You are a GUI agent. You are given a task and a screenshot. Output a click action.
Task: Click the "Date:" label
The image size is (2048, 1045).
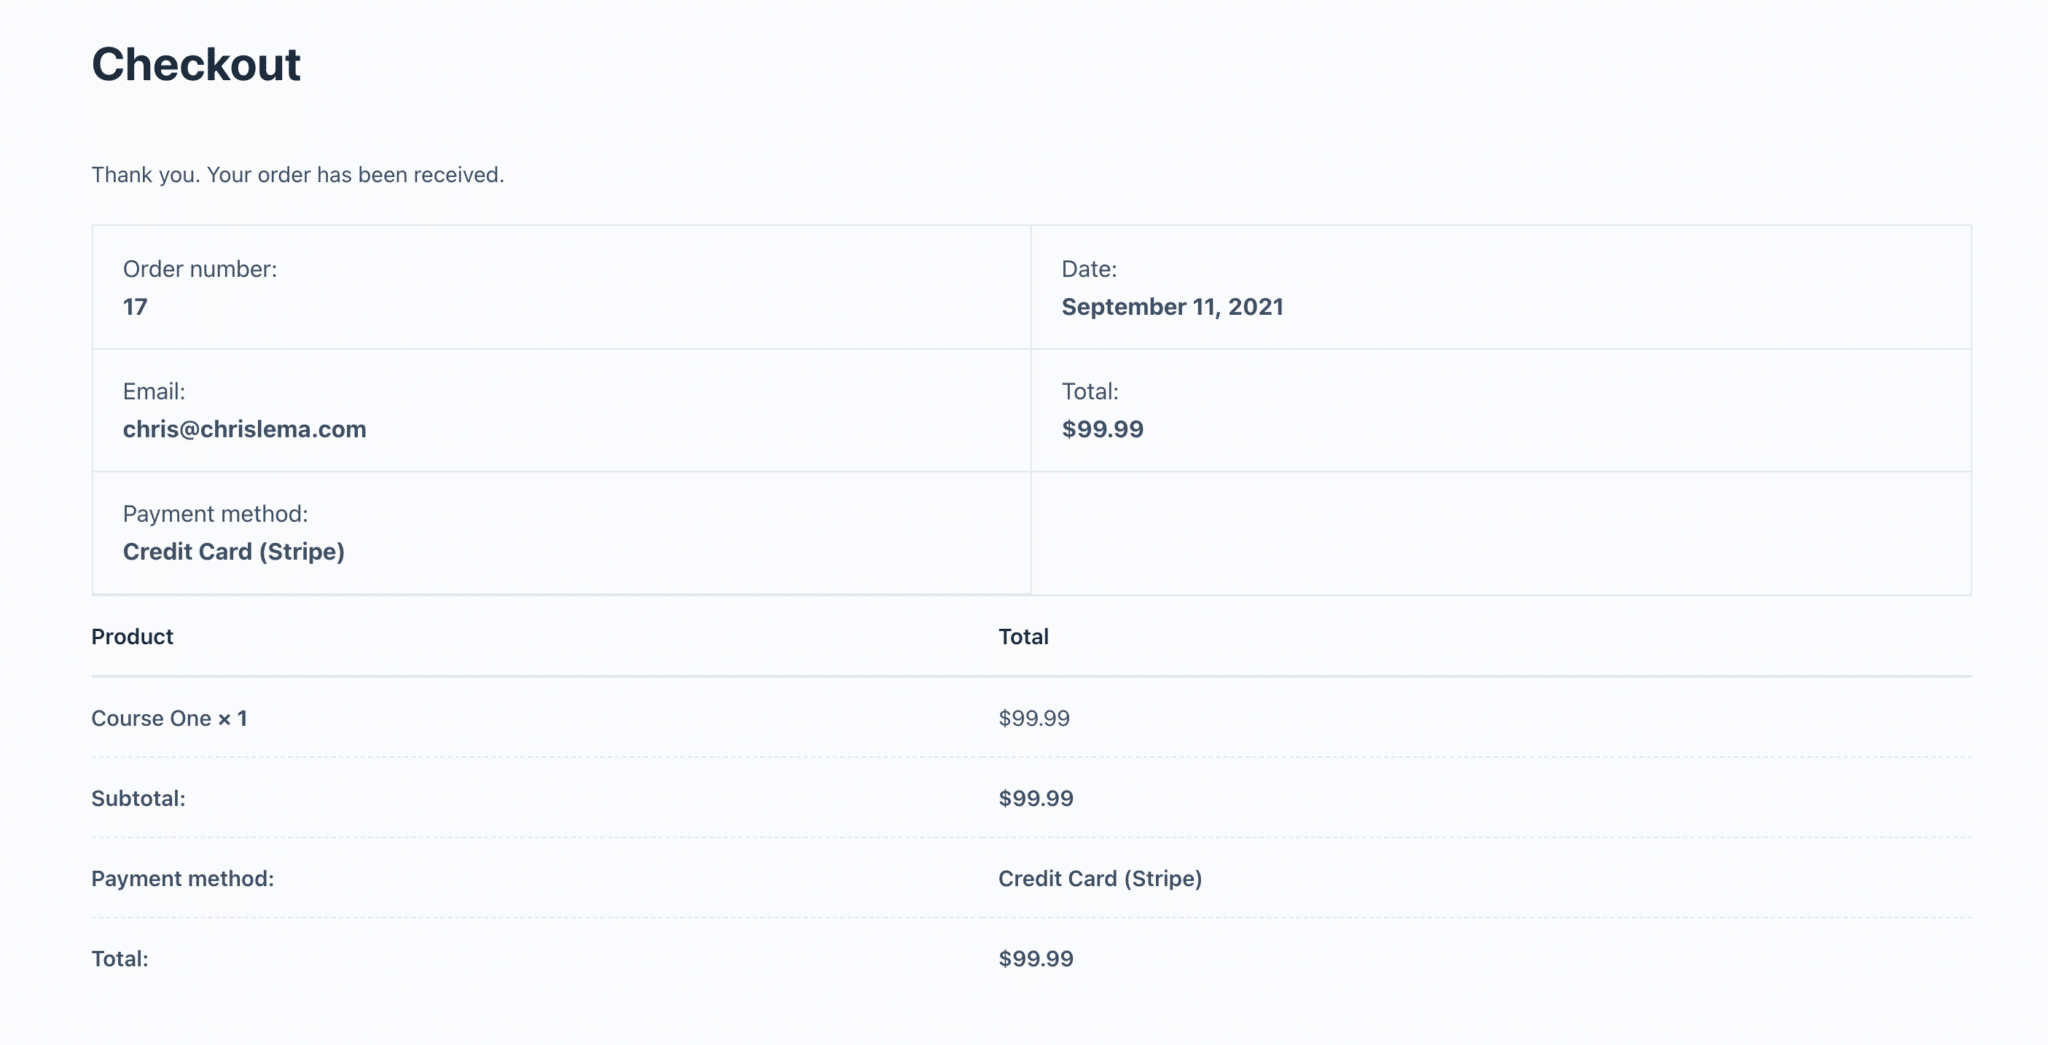click(1089, 269)
